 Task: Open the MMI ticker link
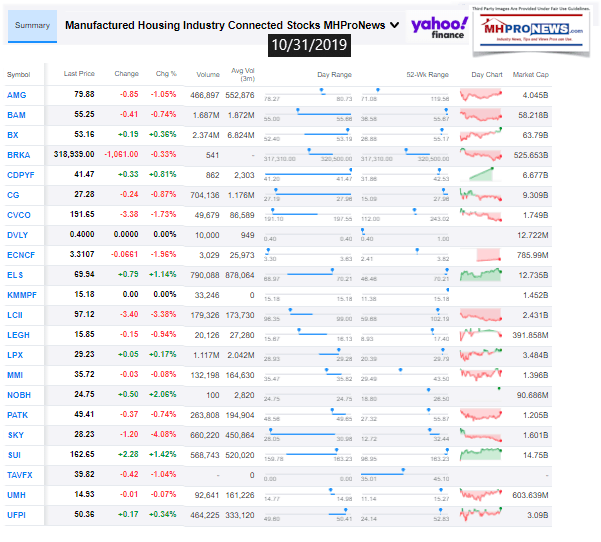[15, 375]
